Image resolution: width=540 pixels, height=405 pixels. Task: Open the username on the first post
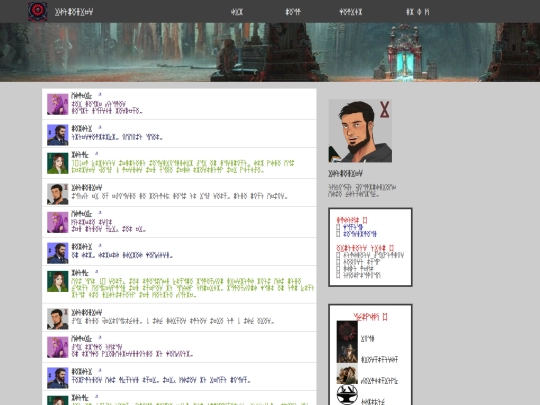click(x=81, y=96)
